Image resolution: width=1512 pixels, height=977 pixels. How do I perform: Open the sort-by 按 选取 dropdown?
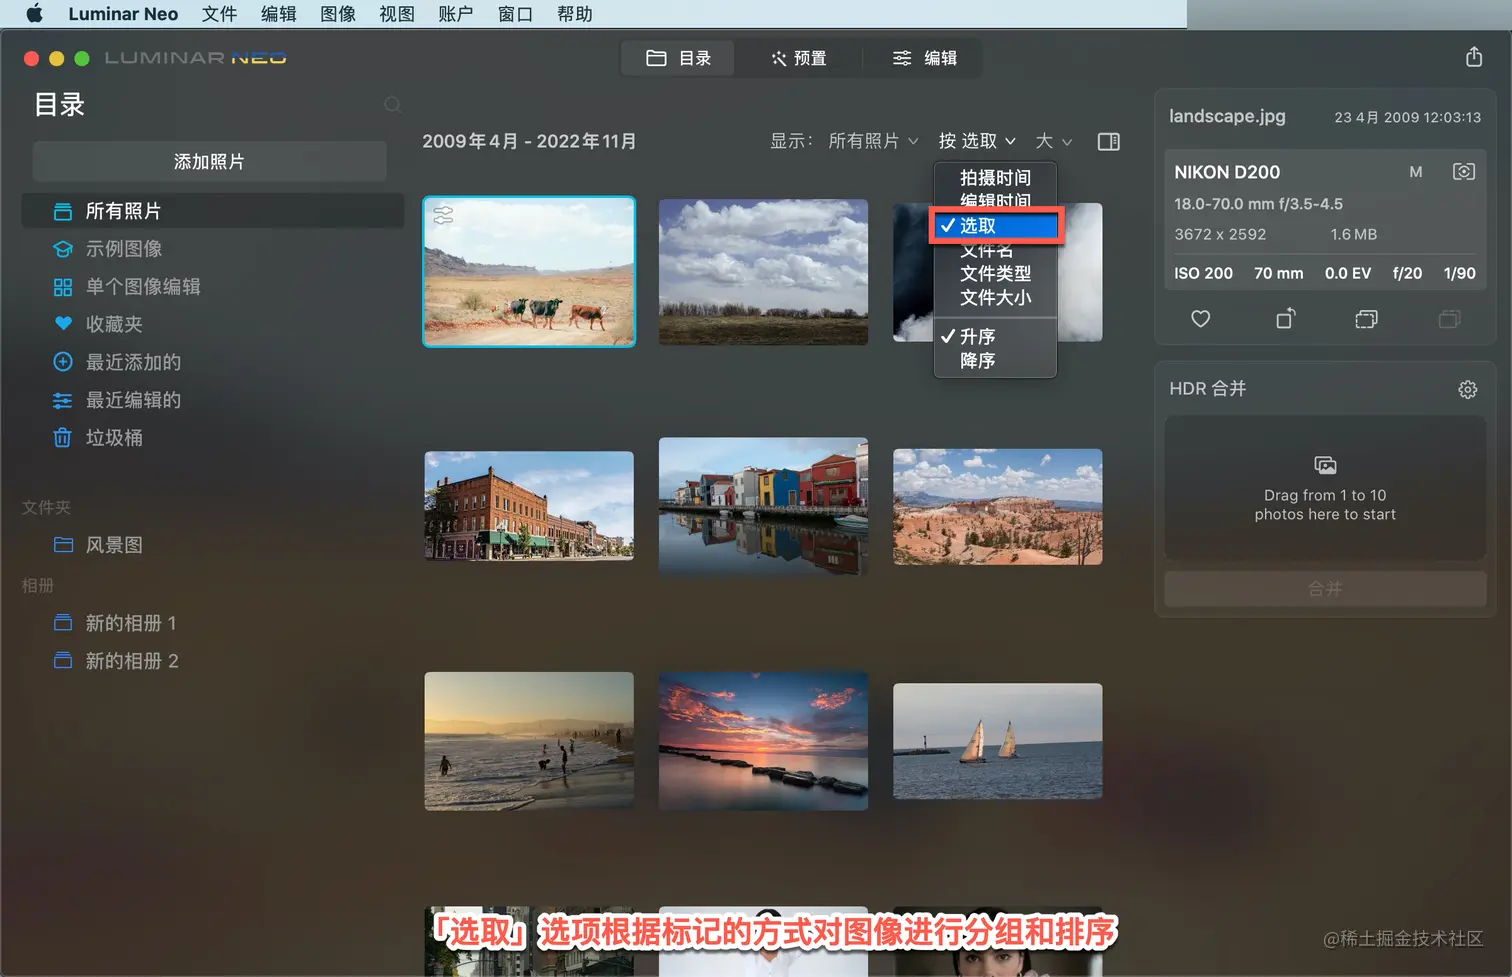(977, 141)
